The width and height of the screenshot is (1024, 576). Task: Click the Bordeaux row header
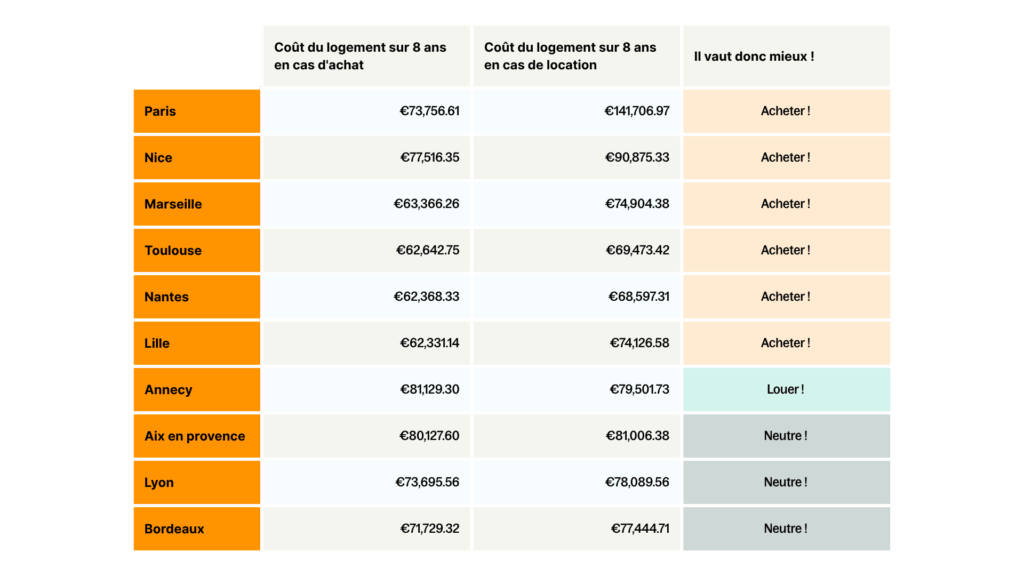(x=196, y=528)
